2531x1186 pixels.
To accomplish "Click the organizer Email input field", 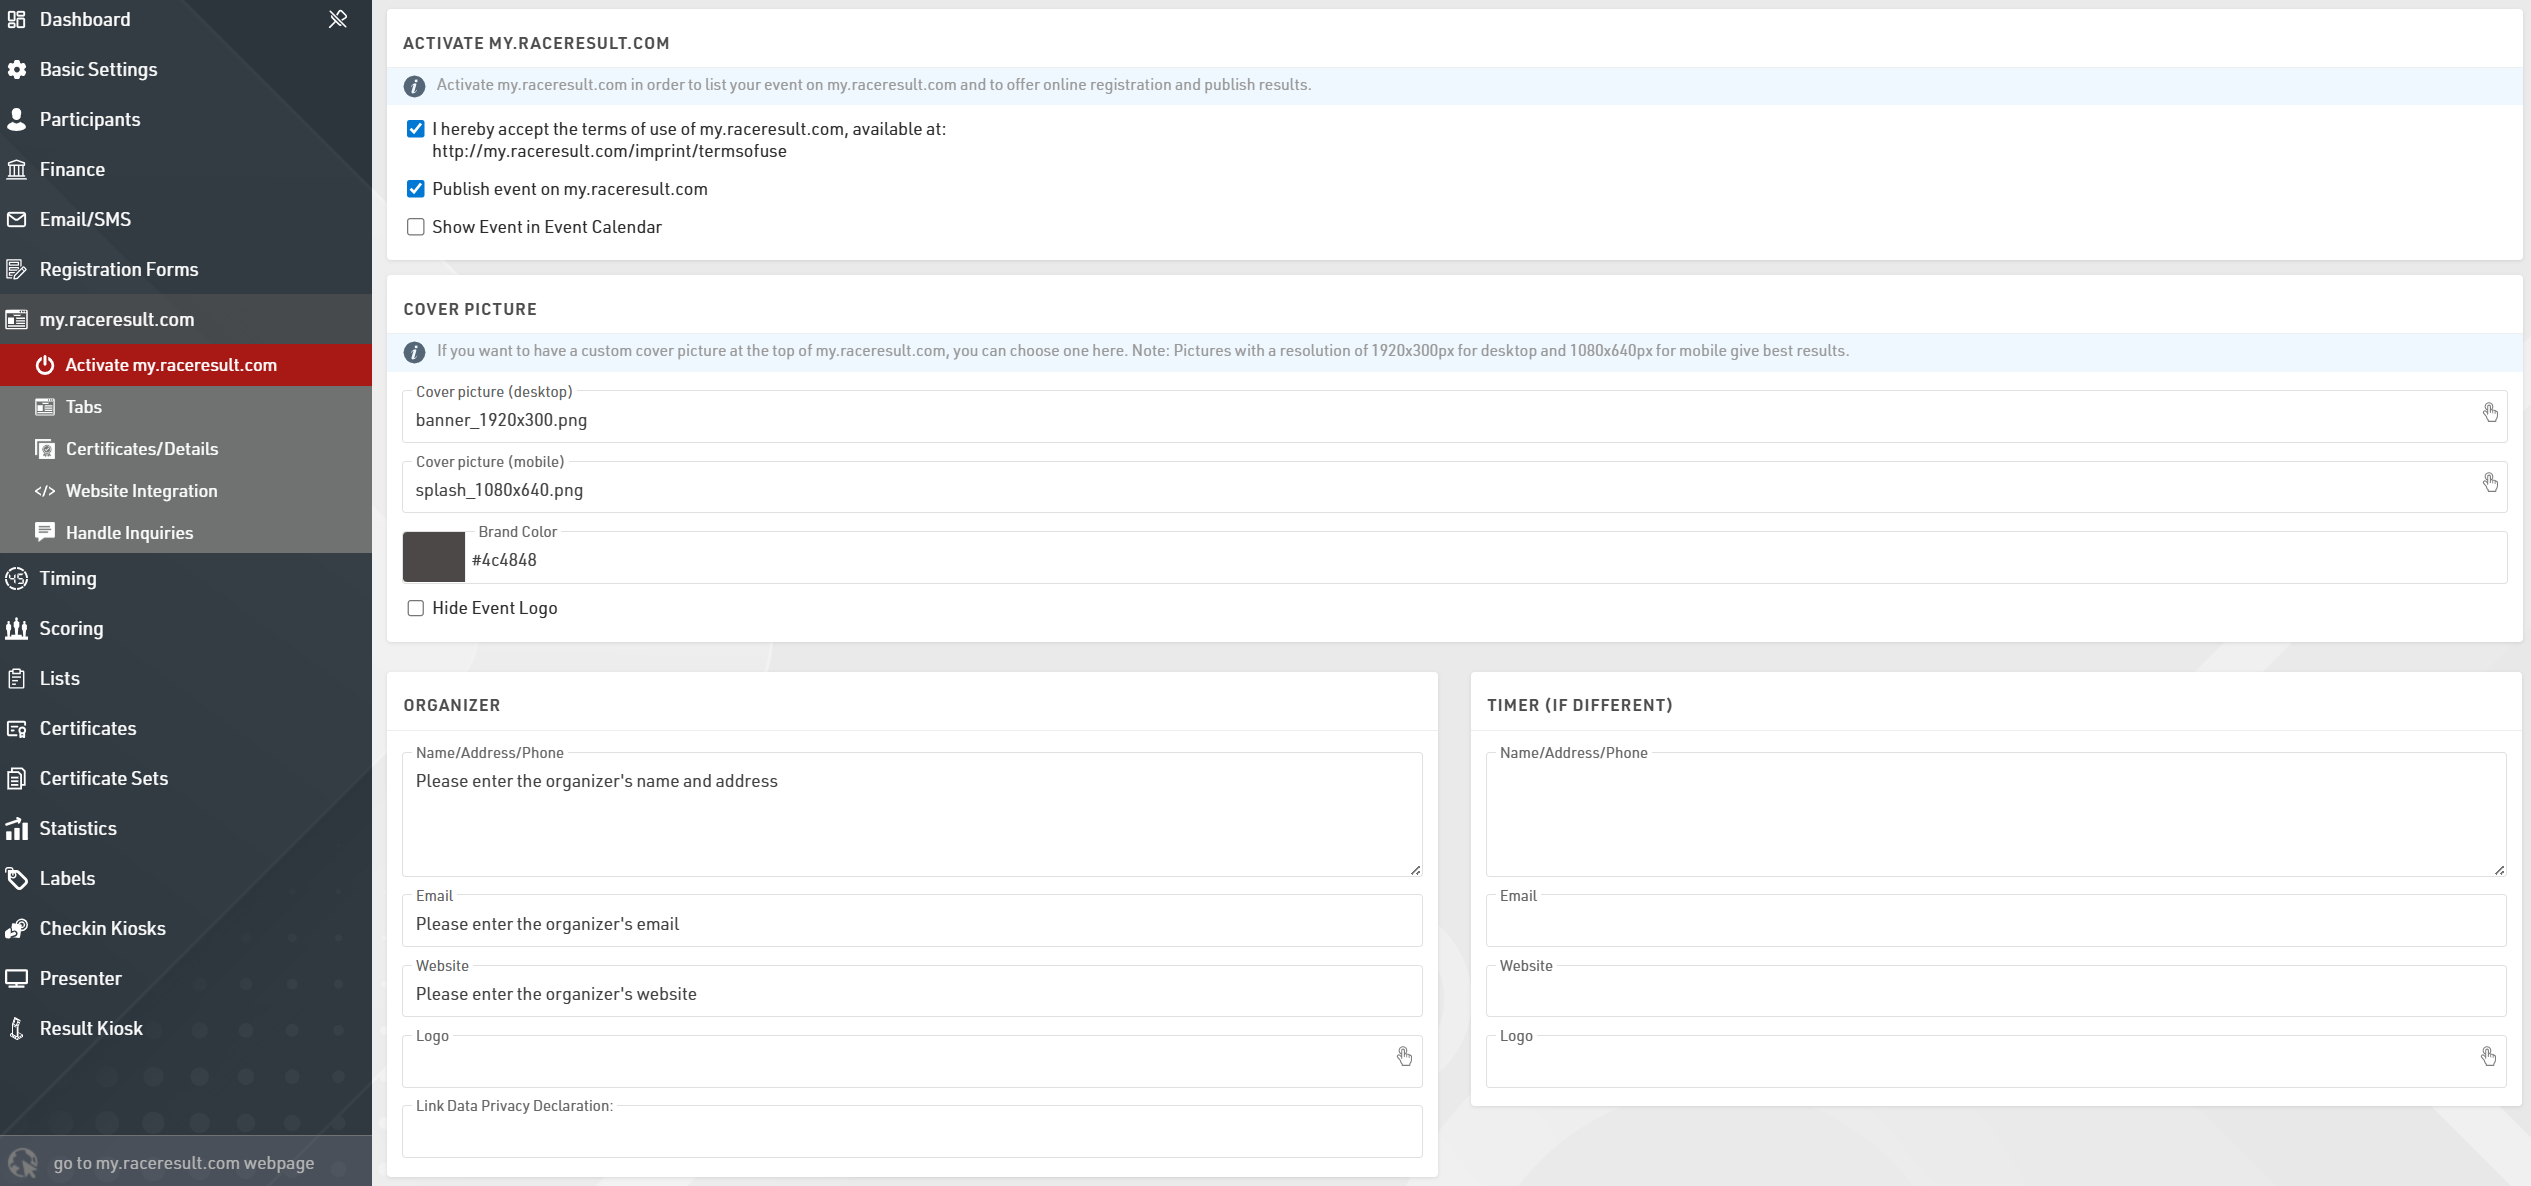I will point(910,925).
